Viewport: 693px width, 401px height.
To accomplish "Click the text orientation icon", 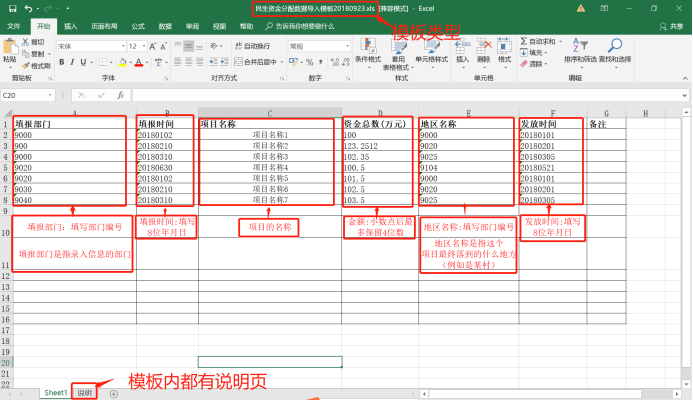I will 214,46.
